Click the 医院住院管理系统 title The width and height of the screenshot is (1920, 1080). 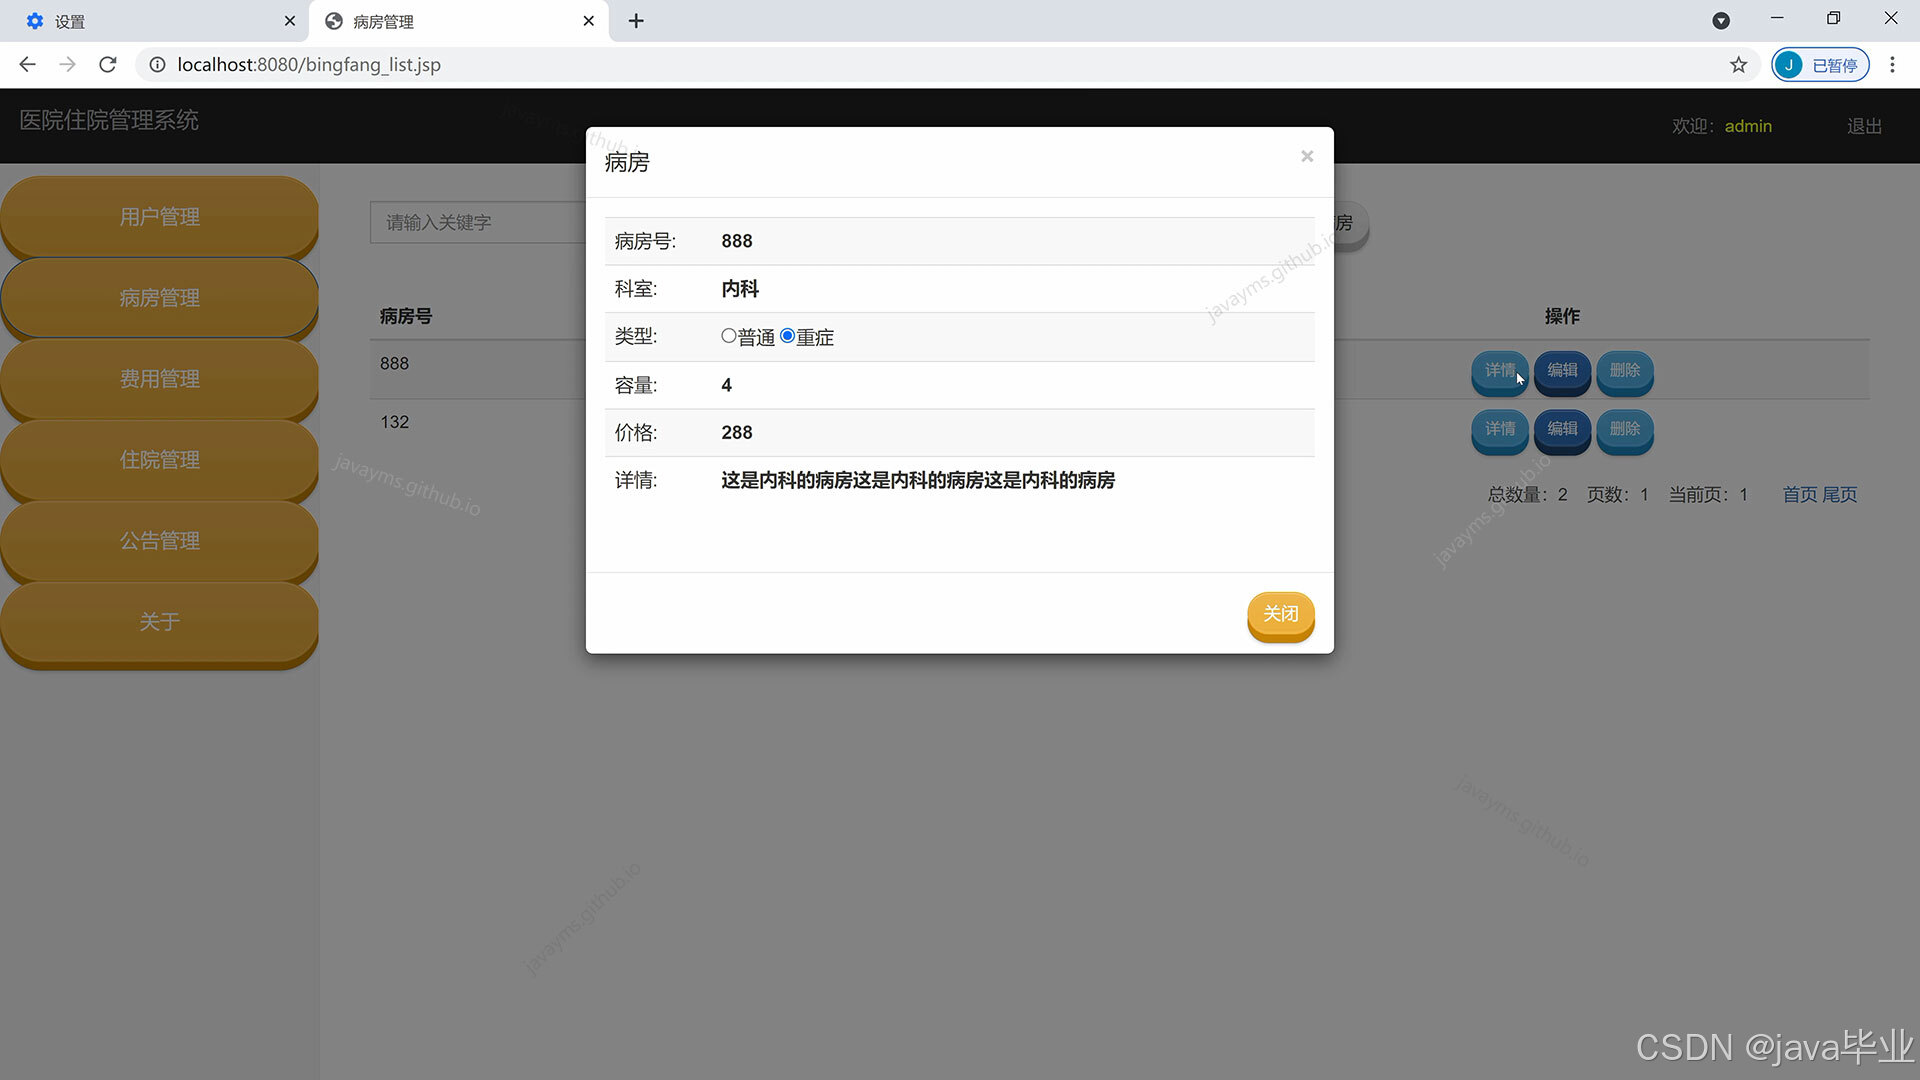[109, 120]
